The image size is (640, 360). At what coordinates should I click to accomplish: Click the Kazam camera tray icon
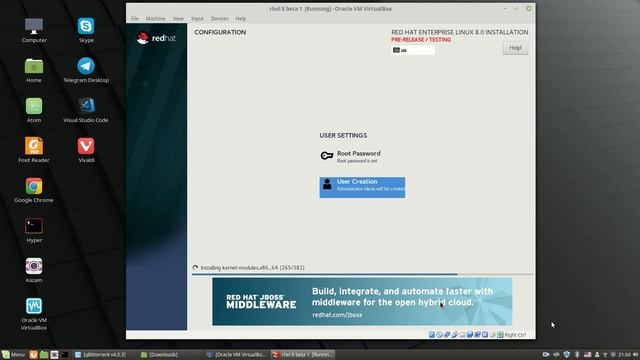coord(546,354)
